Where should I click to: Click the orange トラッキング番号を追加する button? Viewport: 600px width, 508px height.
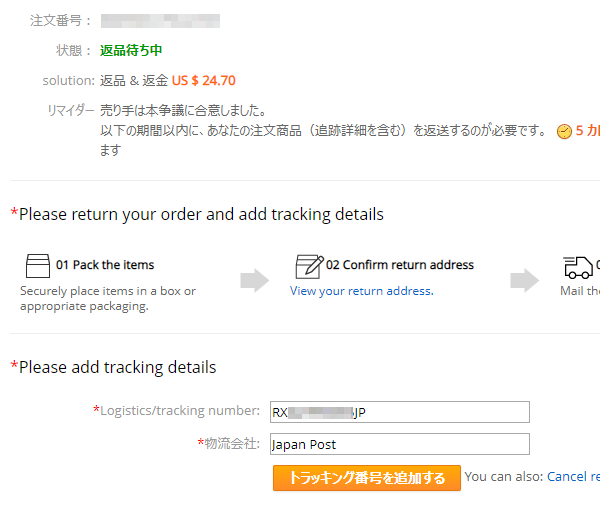pyautogui.click(x=367, y=478)
